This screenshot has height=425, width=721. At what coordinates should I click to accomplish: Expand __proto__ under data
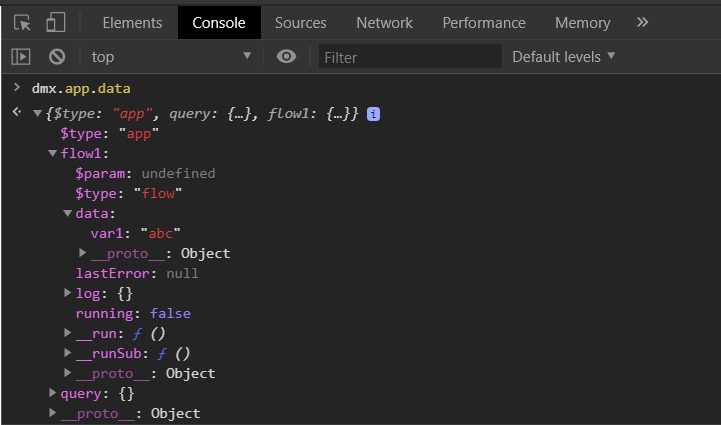point(83,253)
